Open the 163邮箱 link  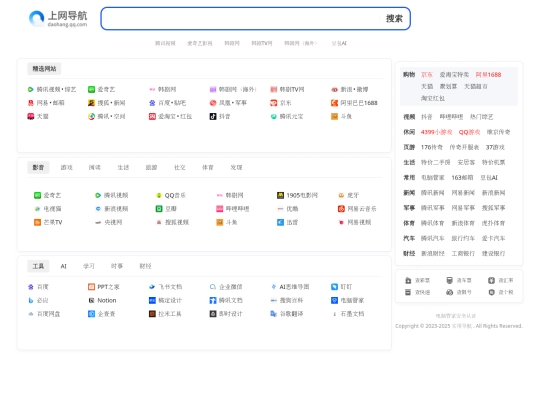[x=462, y=178]
